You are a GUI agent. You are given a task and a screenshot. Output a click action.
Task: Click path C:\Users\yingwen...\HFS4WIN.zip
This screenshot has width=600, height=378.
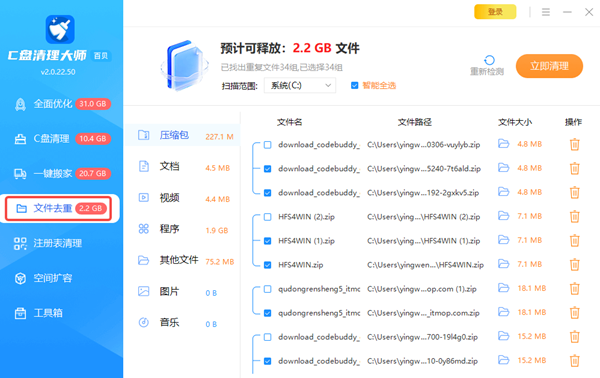(x=426, y=265)
